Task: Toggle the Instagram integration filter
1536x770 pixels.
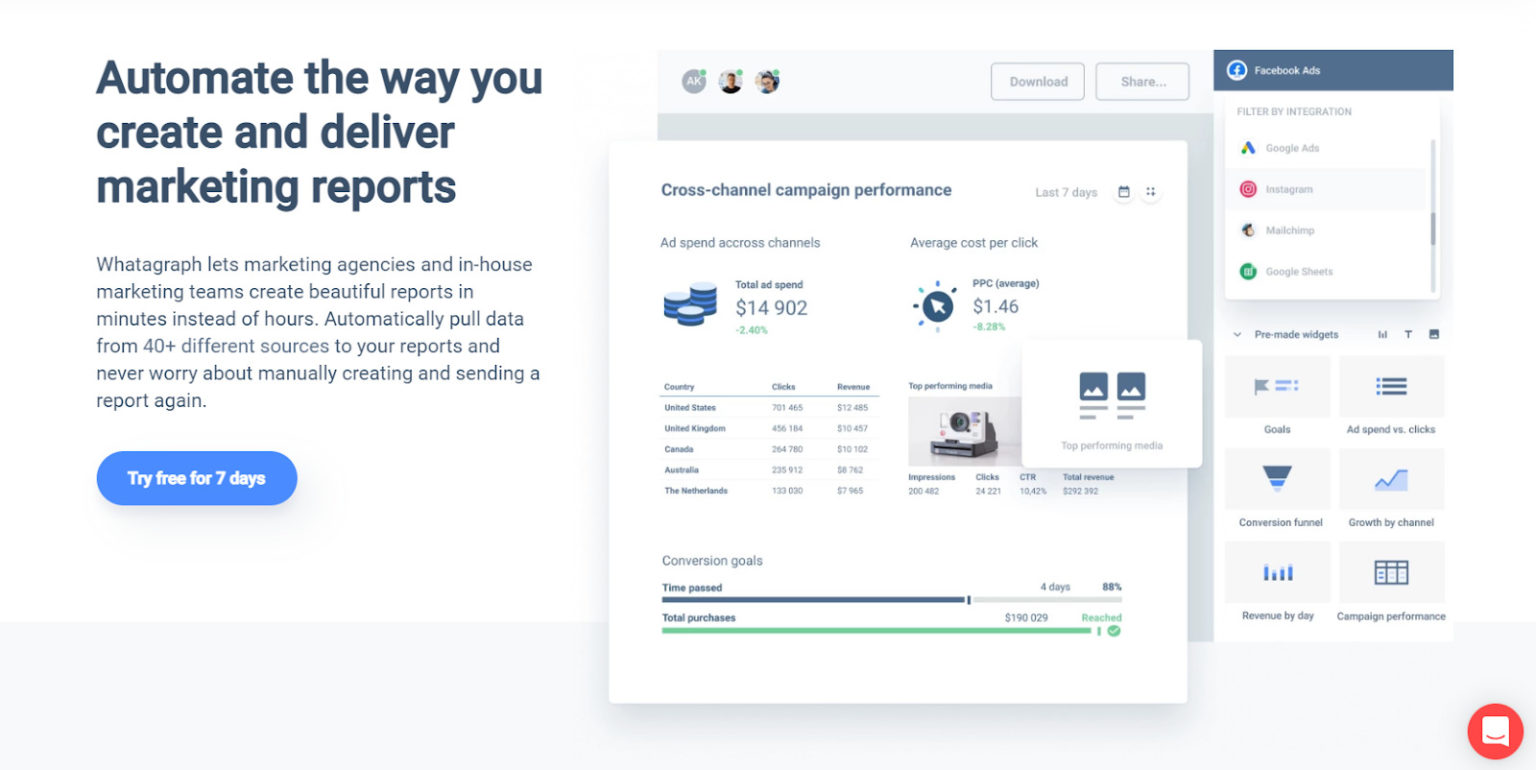Action: [x=1290, y=189]
